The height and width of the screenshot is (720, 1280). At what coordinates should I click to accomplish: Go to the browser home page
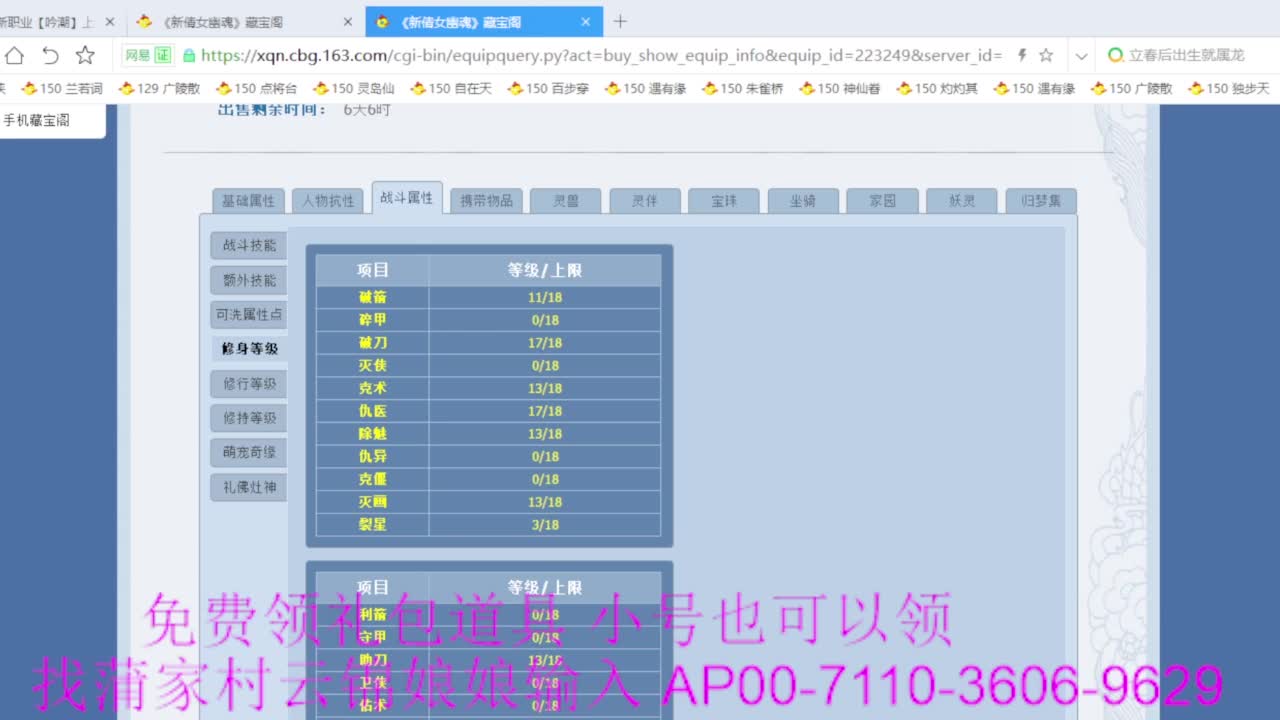click(x=15, y=55)
